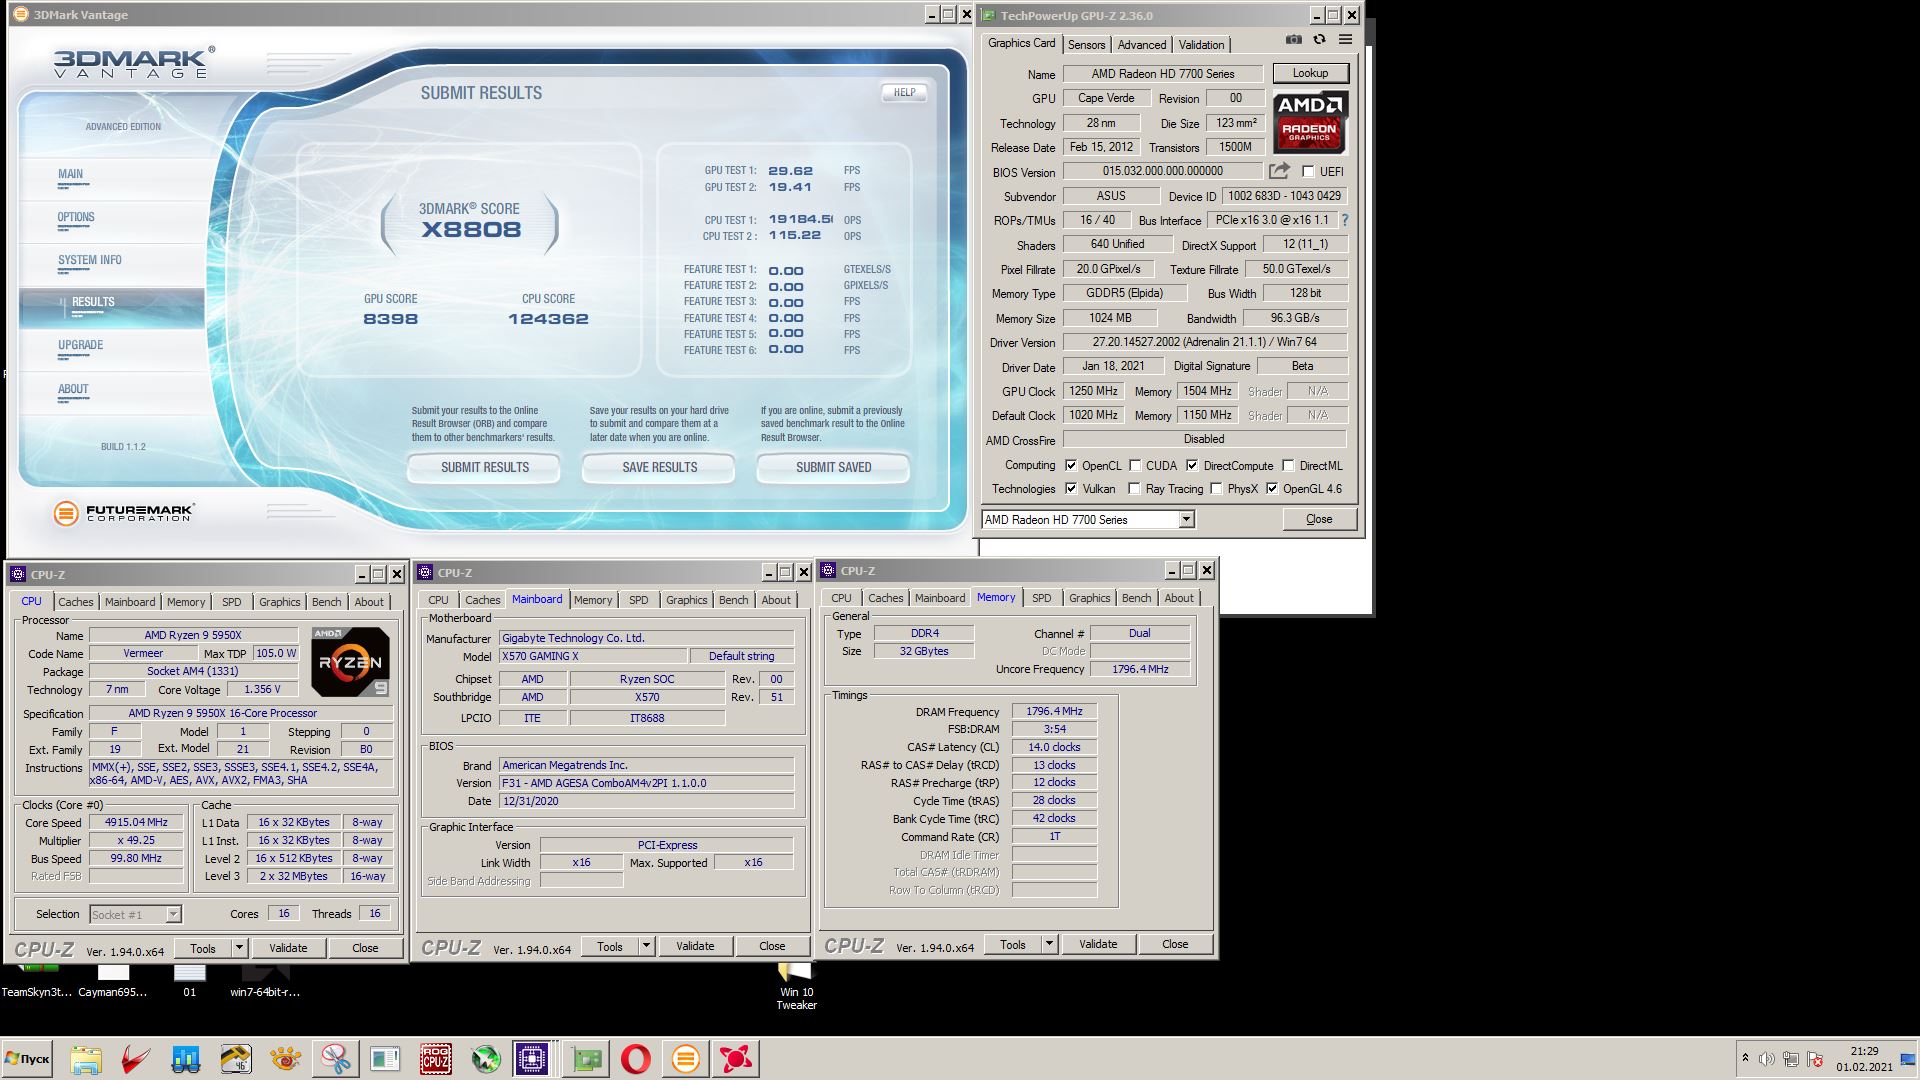Image resolution: width=1920 pixels, height=1080 pixels.
Task: Open the XnView eye taskbar icon
Action: [285, 1059]
